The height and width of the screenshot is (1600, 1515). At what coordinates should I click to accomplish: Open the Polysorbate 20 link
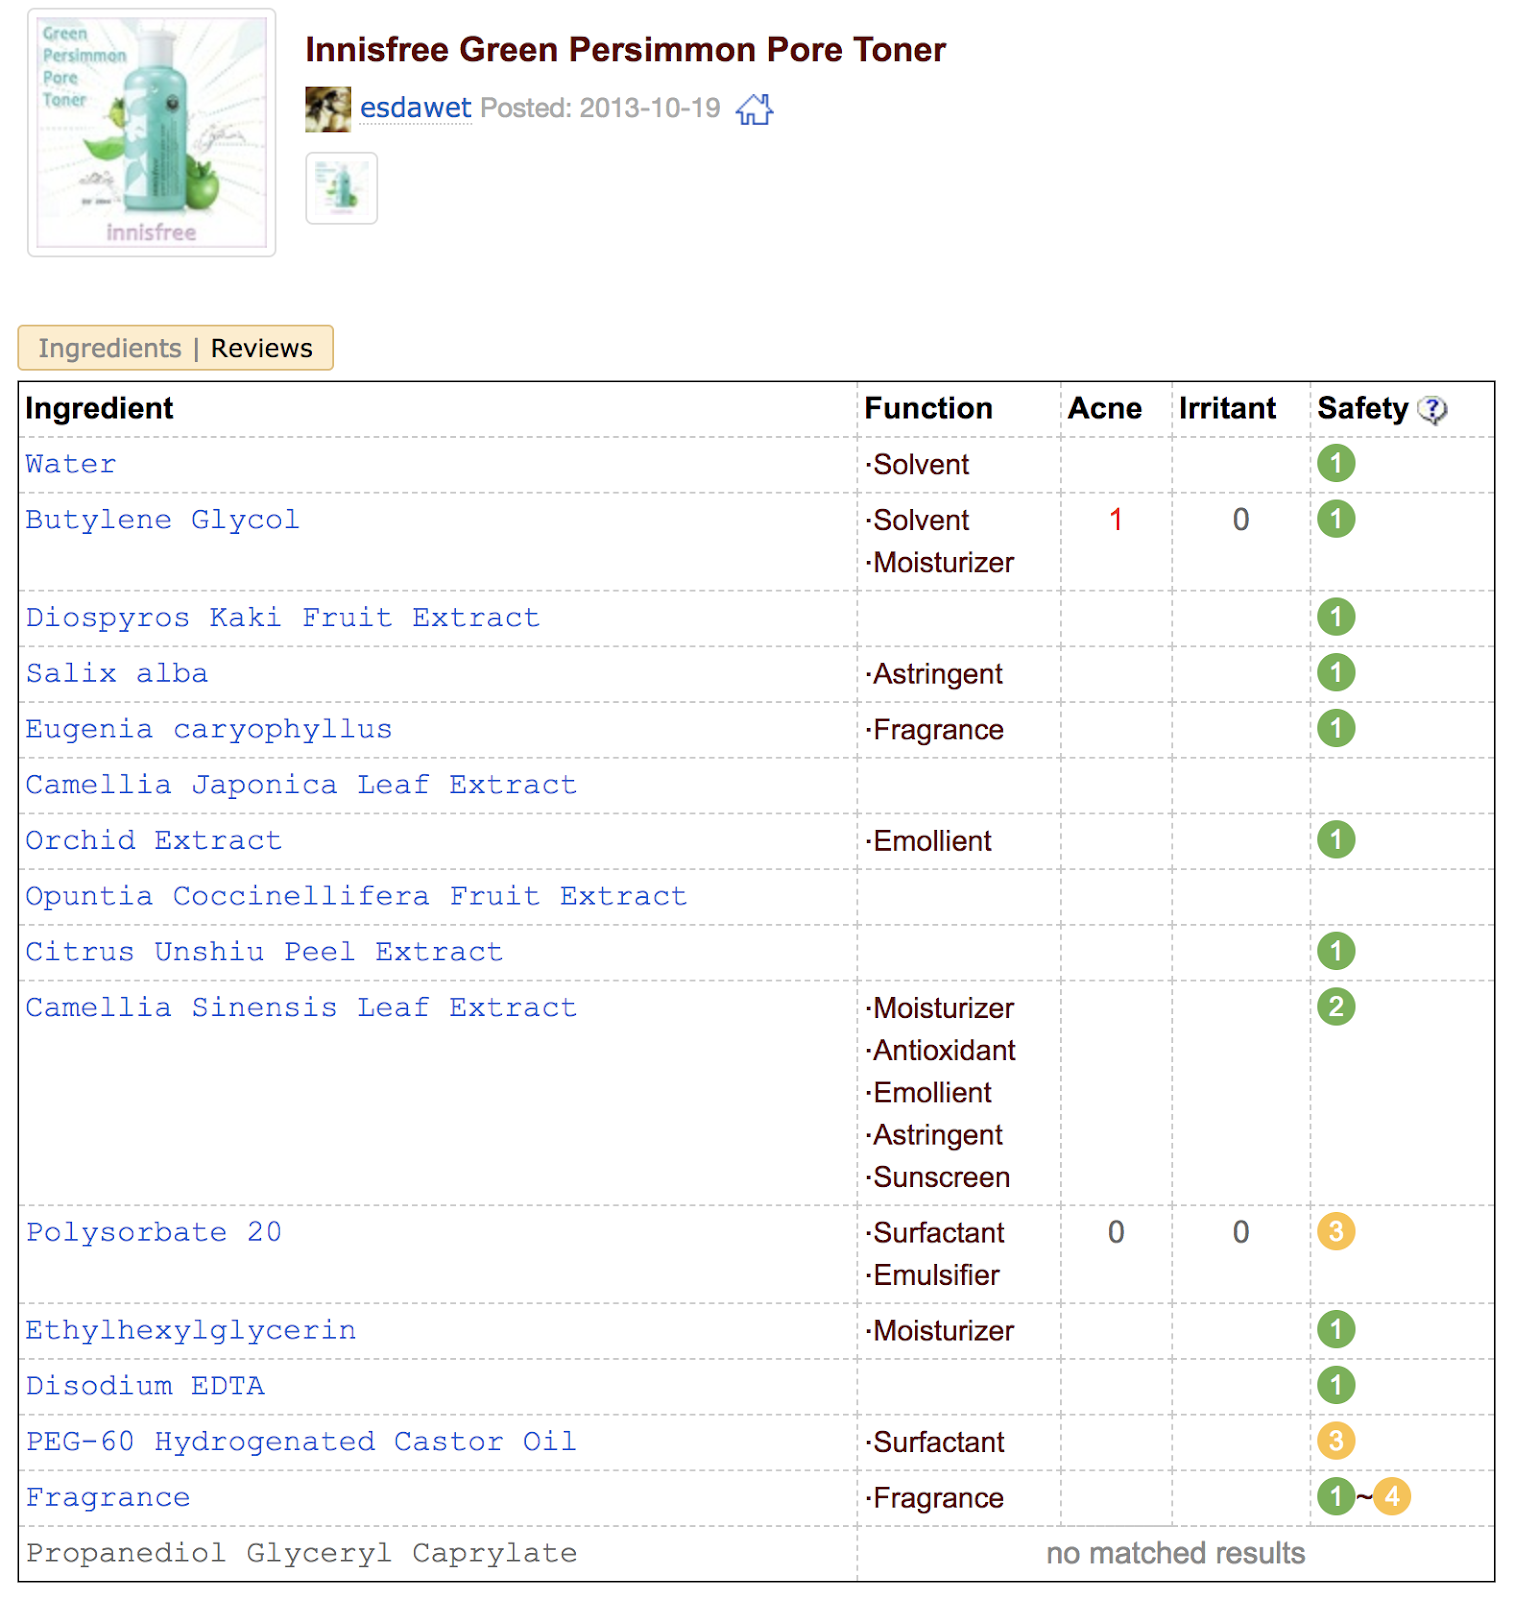pos(154,1232)
